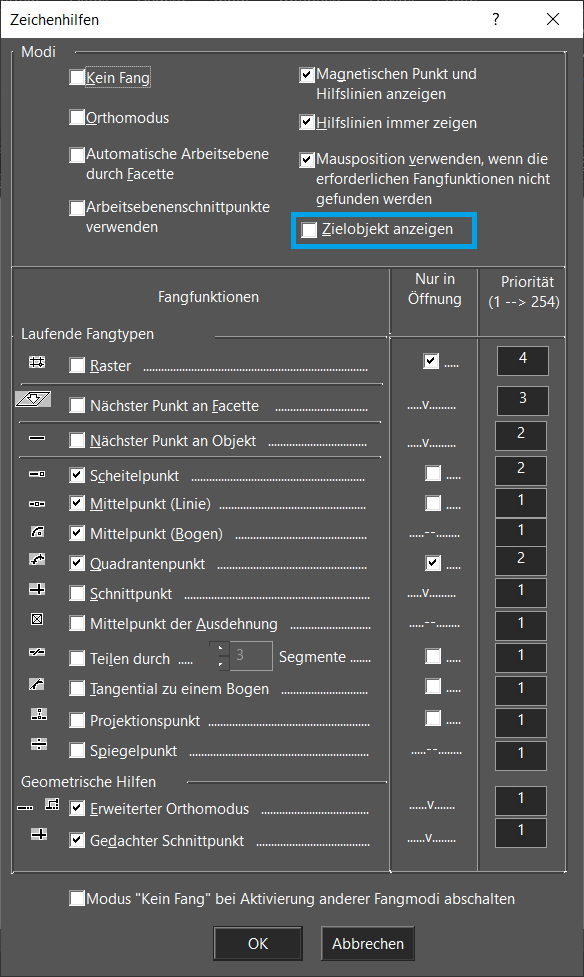
Task: Enable the Orthomodus checkbox
Action: click(x=77, y=117)
